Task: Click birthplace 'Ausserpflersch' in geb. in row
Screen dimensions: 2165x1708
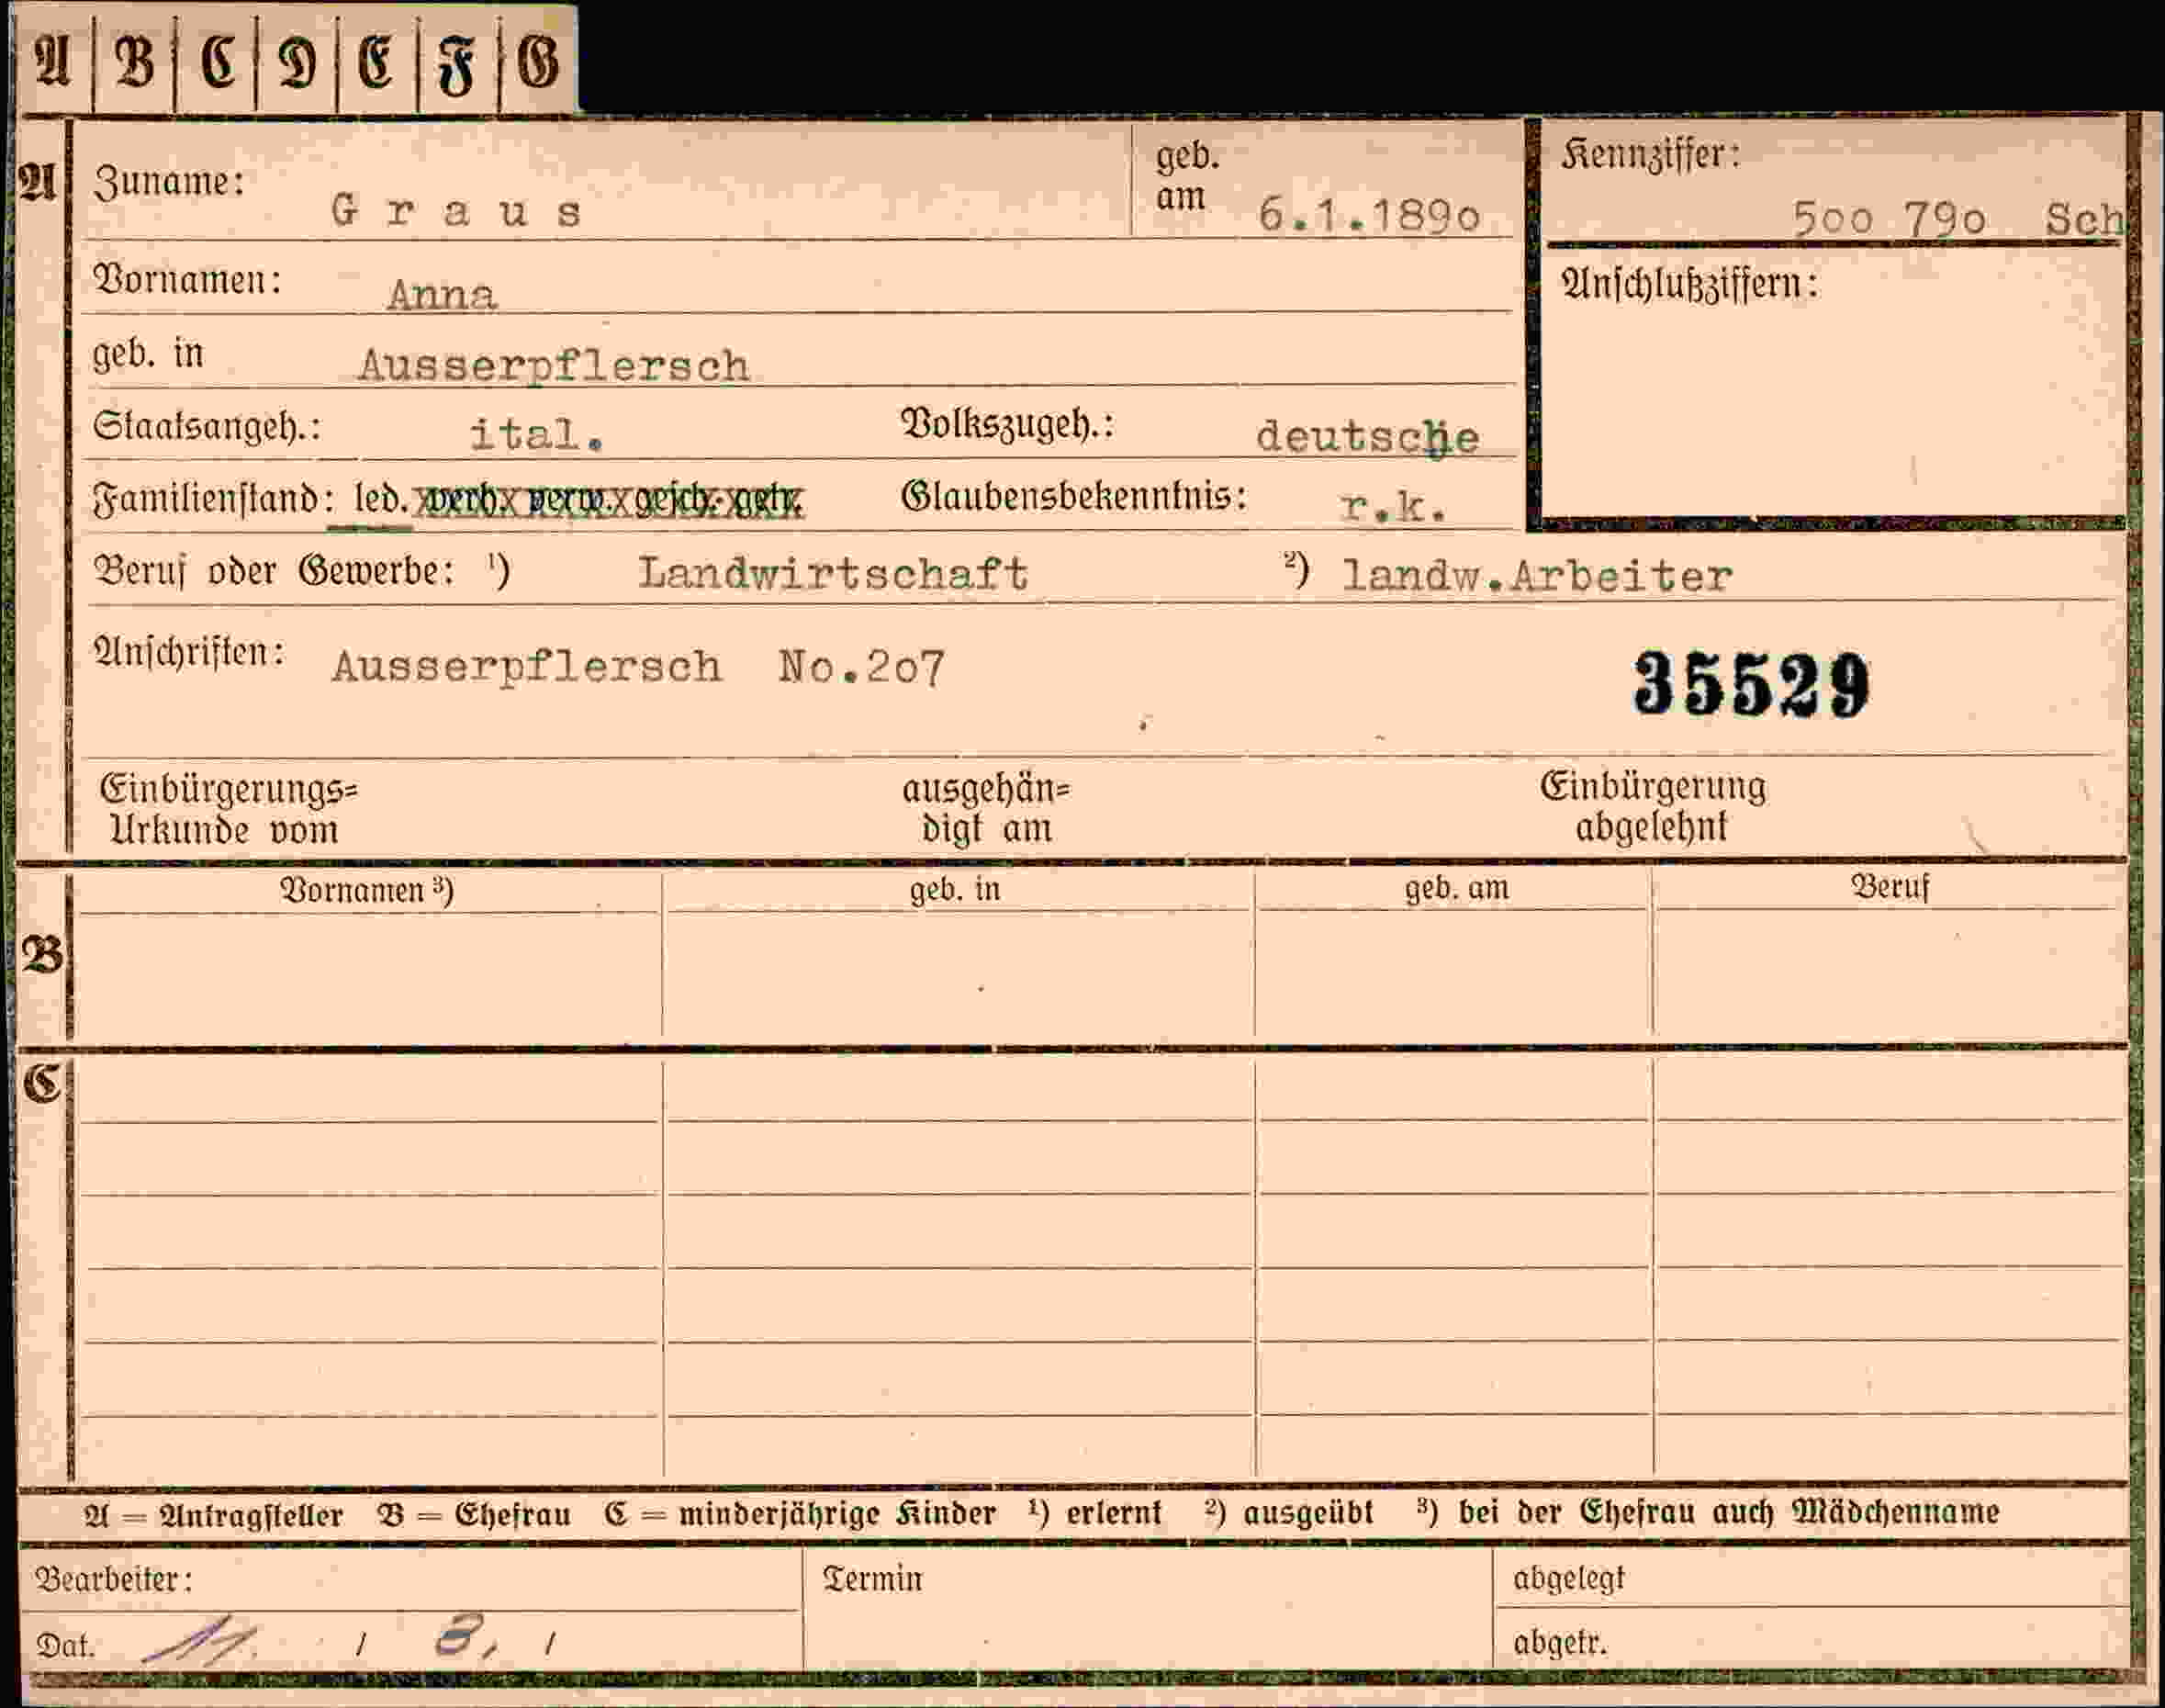Action: tap(554, 366)
